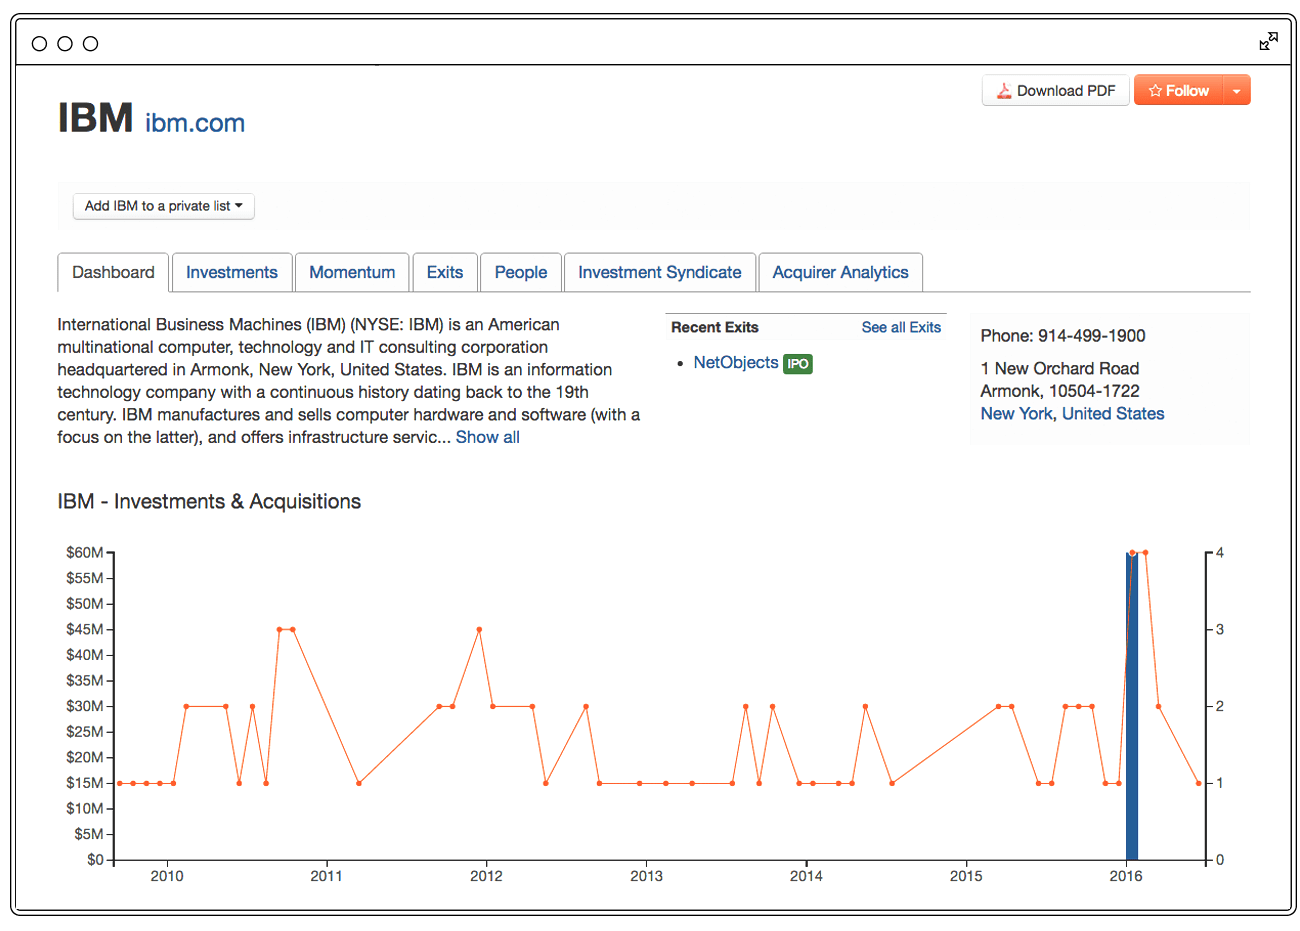Open the Momentum tab
The height and width of the screenshot is (931, 1300).
[x=352, y=272]
